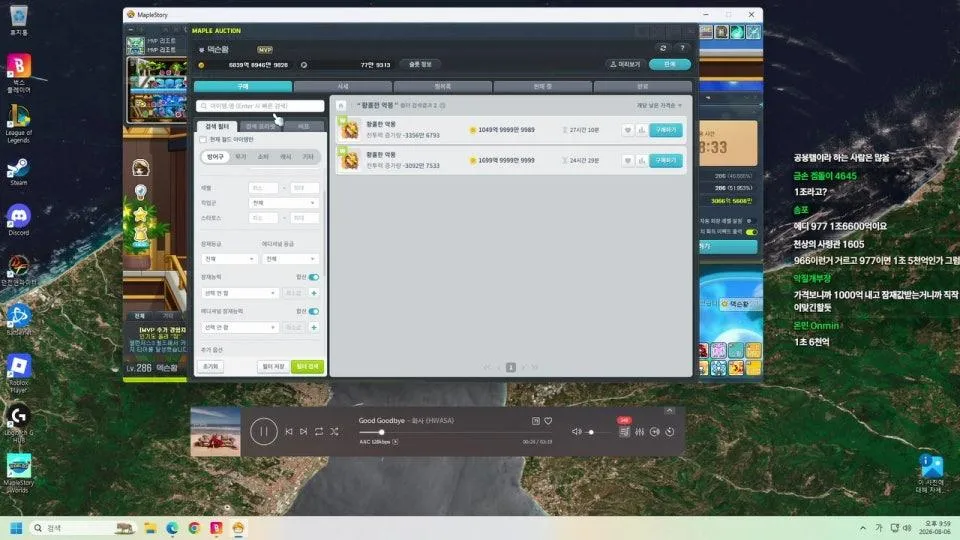Open the results sort order dropdown
Image resolution: width=960 pixels, height=540 pixels.
(659, 105)
